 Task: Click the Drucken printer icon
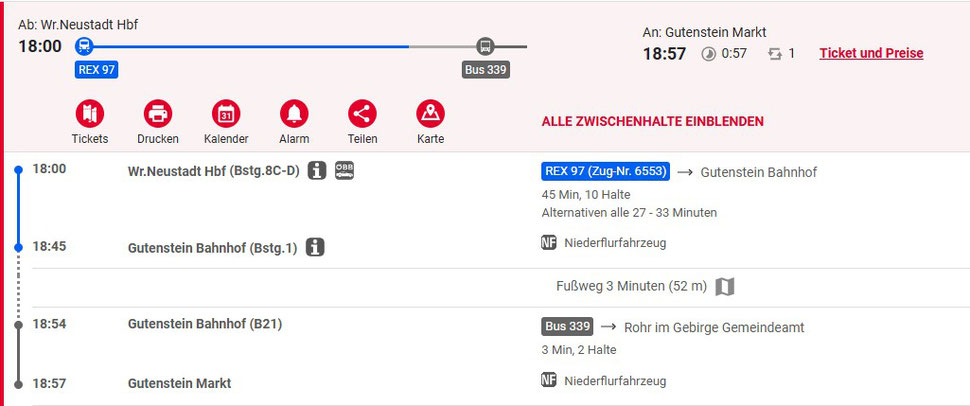pos(158,113)
